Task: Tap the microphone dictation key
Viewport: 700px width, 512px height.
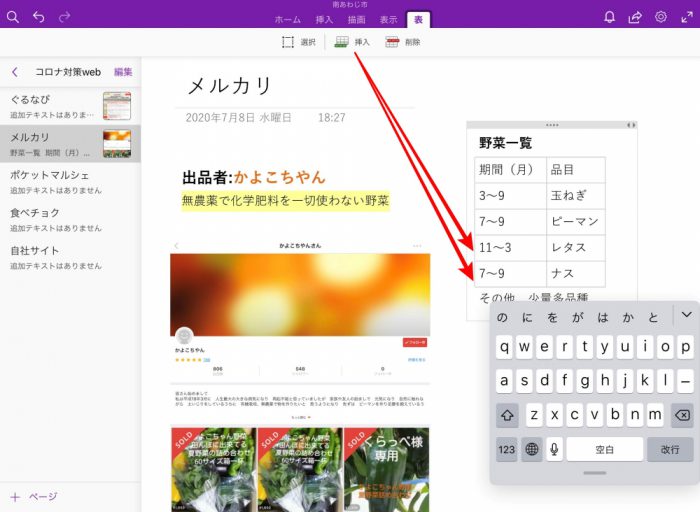Action: pyautogui.click(x=554, y=449)
